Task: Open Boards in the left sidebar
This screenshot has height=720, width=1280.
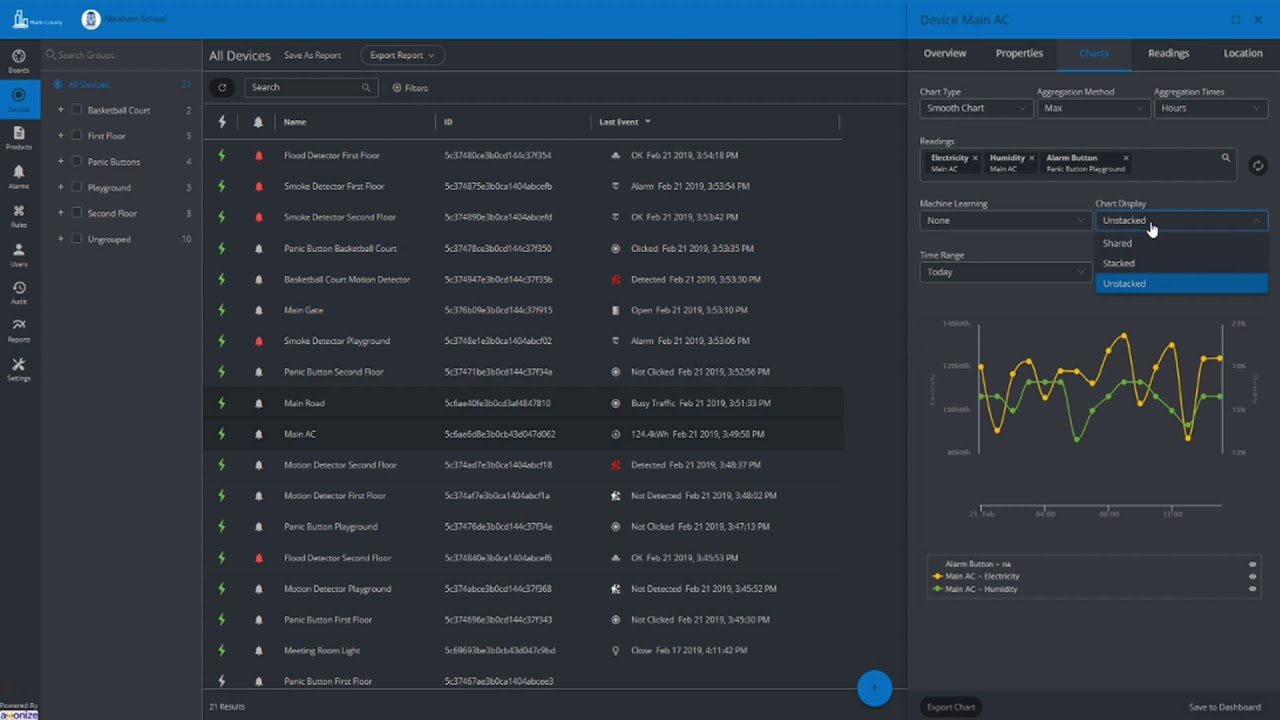Action: point(18,60)
